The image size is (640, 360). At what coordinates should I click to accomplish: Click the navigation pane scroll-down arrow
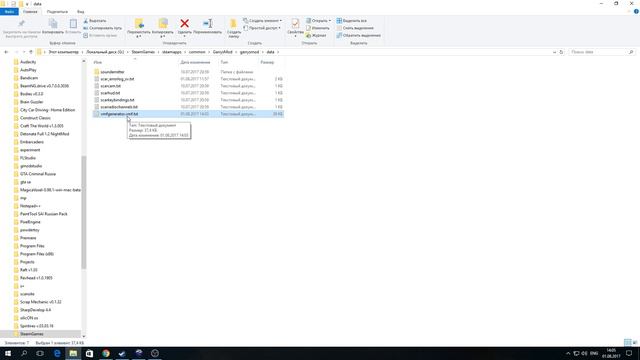84,336
